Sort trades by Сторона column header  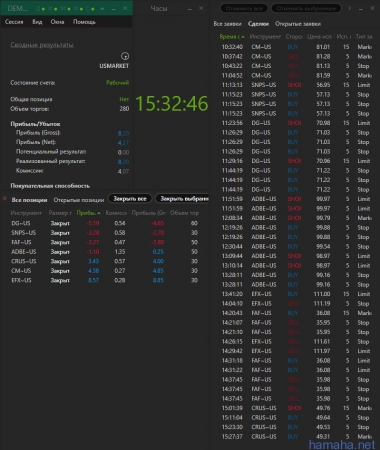293,37
